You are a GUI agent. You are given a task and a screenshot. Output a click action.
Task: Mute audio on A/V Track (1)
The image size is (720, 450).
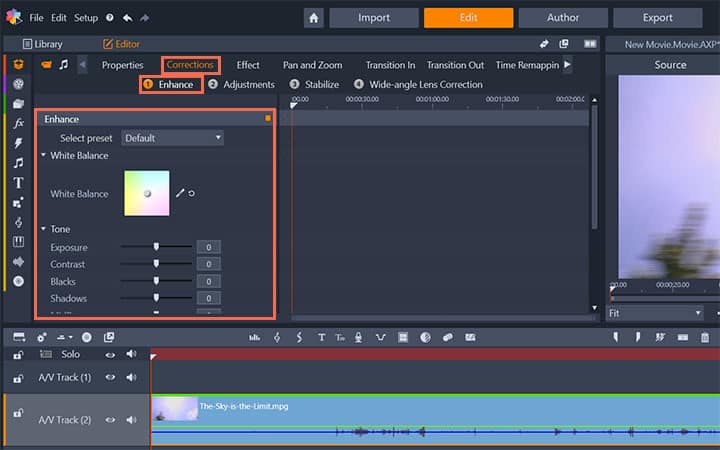tap(131, 377)
